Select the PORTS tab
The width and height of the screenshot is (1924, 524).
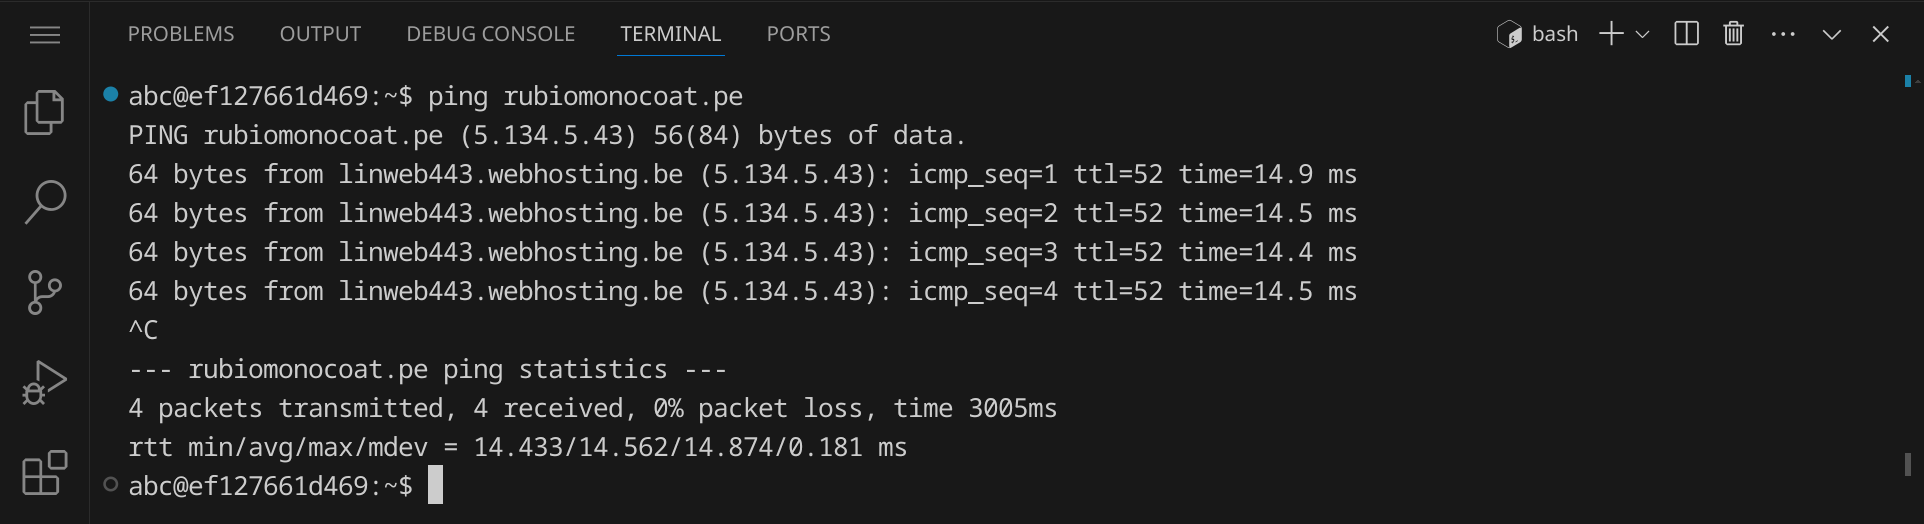click(x=798, y=34)
